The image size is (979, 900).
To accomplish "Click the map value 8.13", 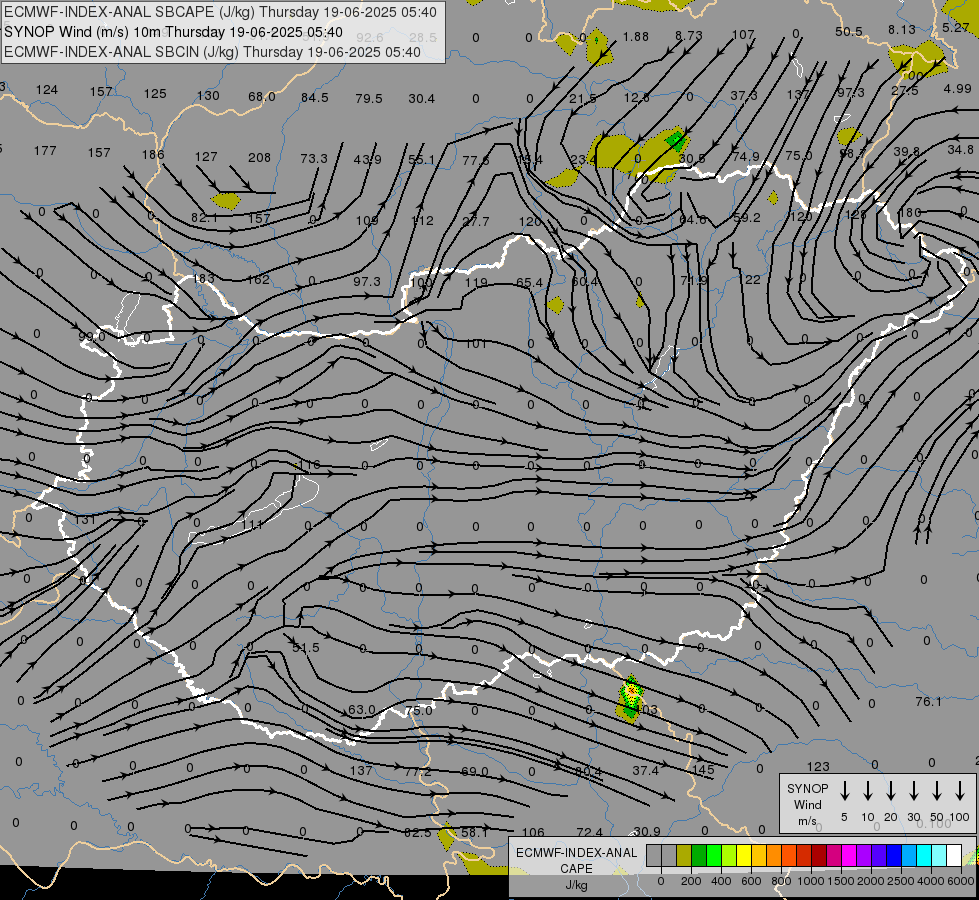I will coord(902,29).
